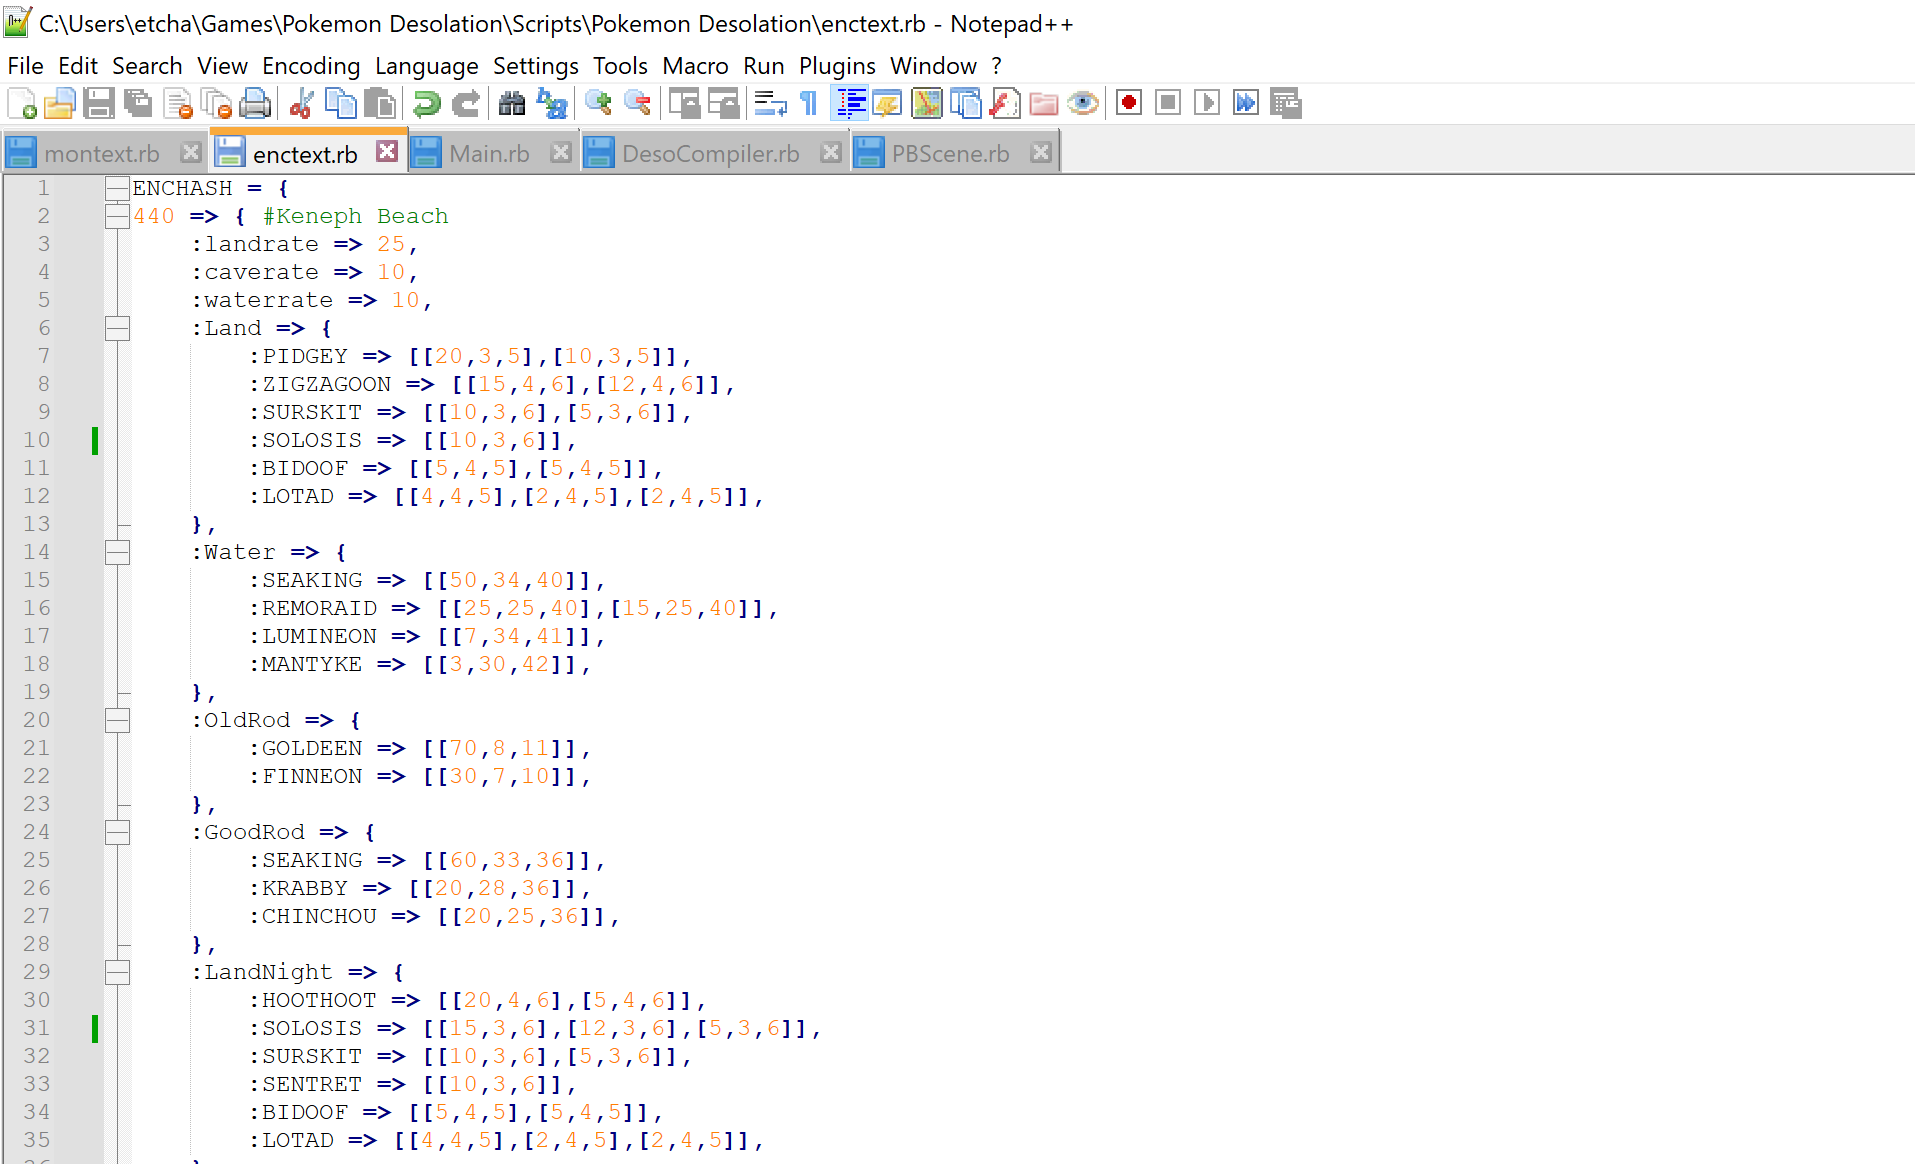Image resolution: width=1915 pixels, height=1164 pixels.
Task: Close the DesoCompiler.rb tab
Action: click(x=831, y=152)
